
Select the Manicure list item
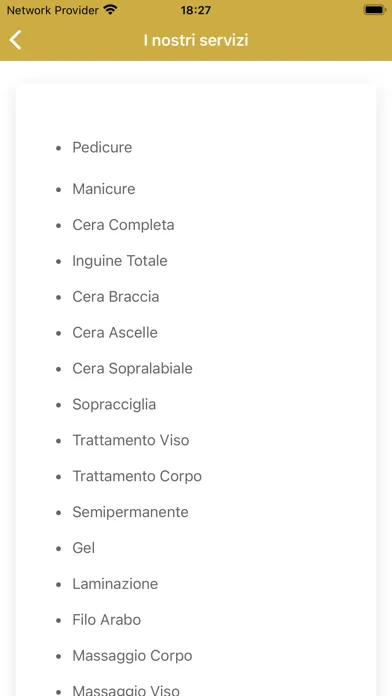click(x=104, y=189)
